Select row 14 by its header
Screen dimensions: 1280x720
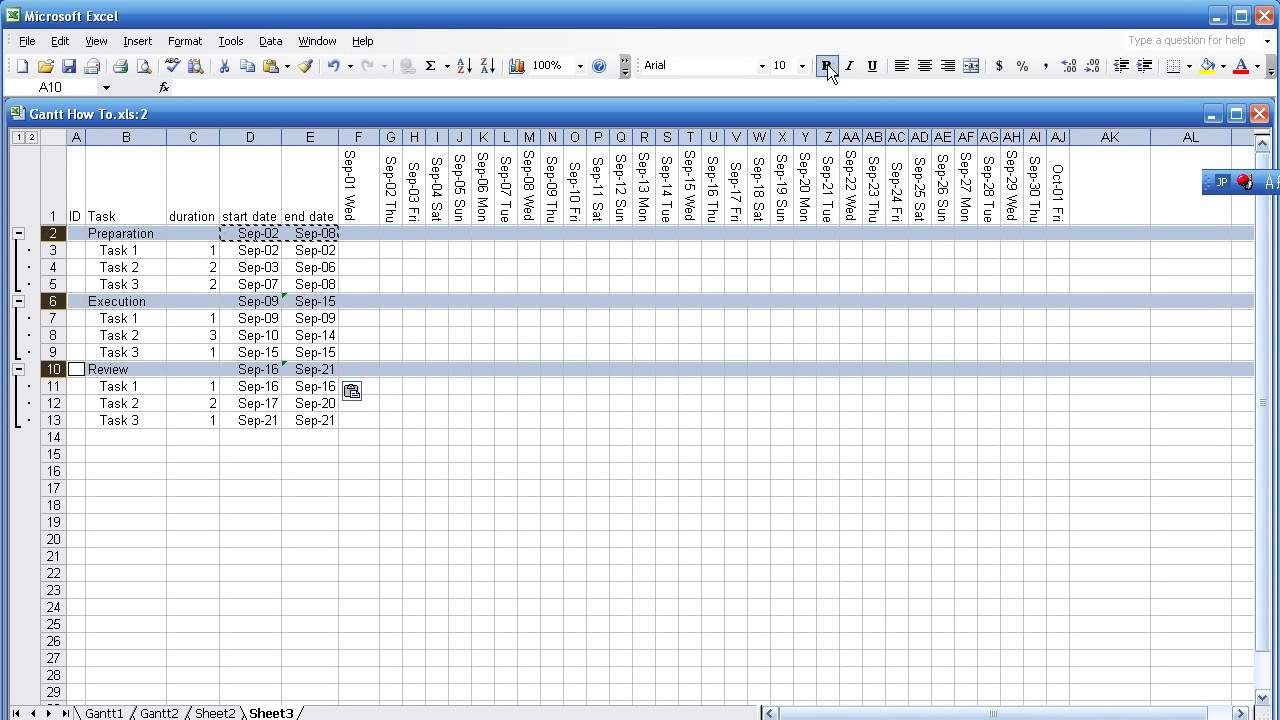(x=53, y=437)
